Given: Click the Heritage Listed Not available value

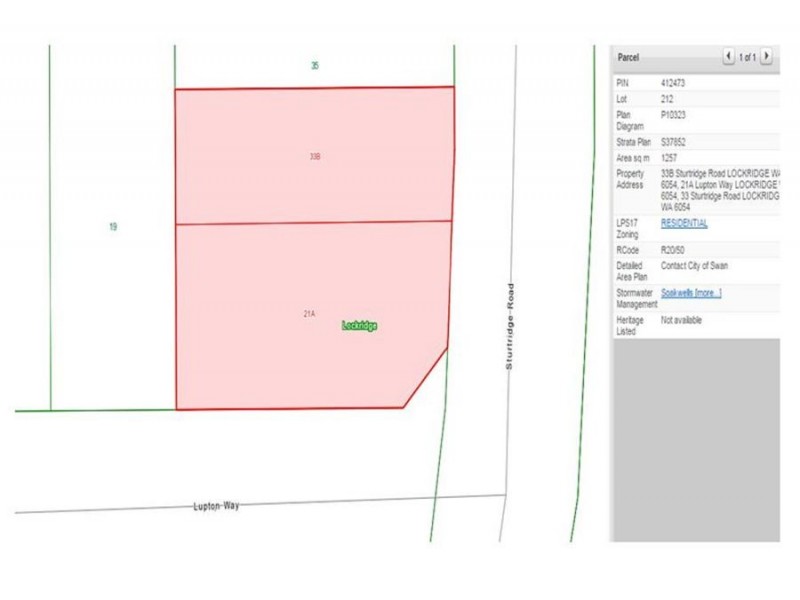Looking at the screenshot, I should coord(681,319).
